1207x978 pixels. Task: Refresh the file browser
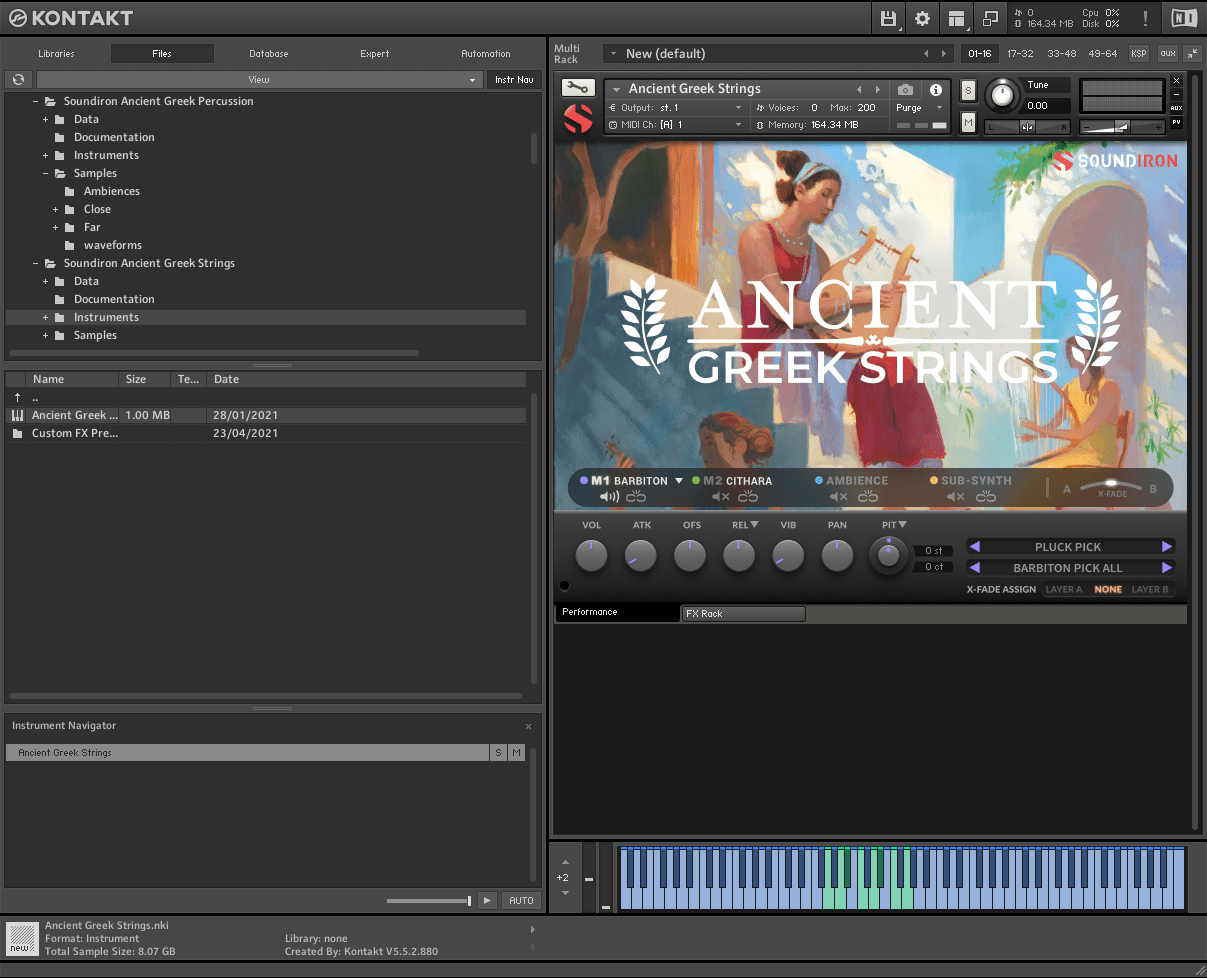tap(18, 79)
